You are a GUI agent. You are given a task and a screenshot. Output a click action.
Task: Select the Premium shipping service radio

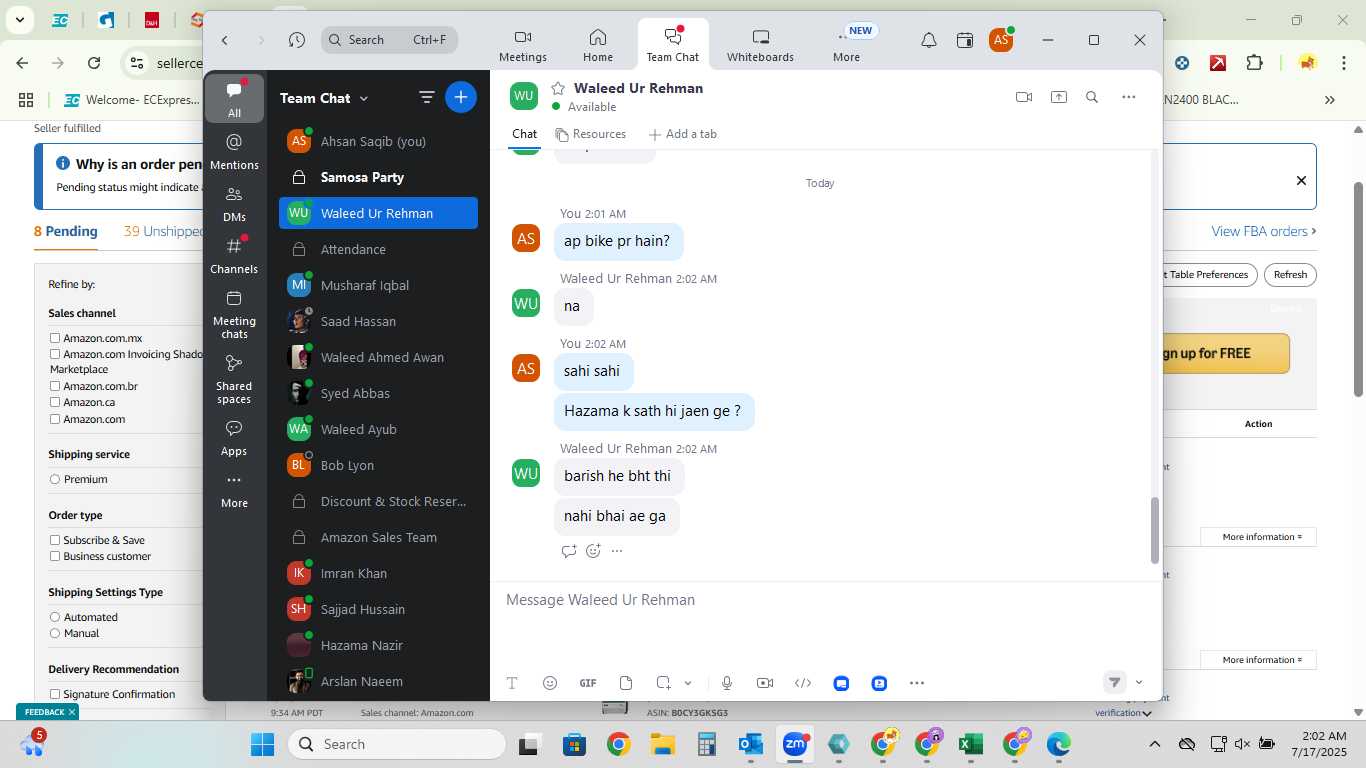[x=55, y=479]
